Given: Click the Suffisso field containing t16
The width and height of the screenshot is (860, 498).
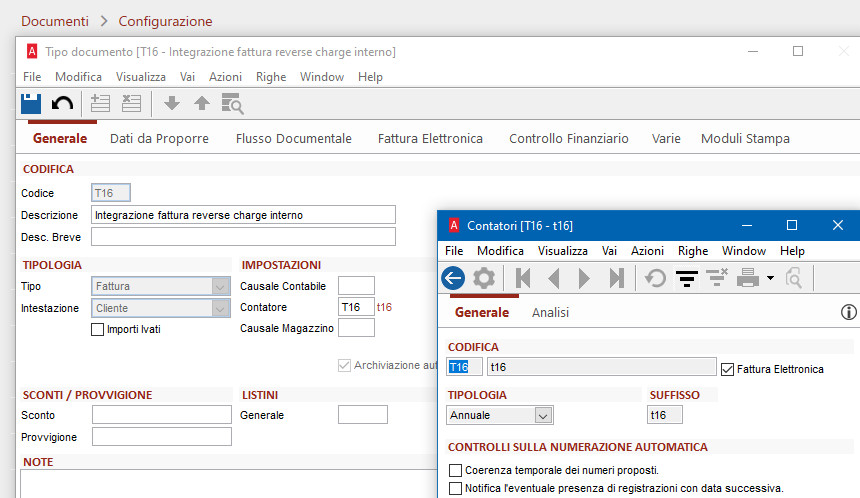Looking at the screenshot, I should pyautogui.click(x=665, y=415).
